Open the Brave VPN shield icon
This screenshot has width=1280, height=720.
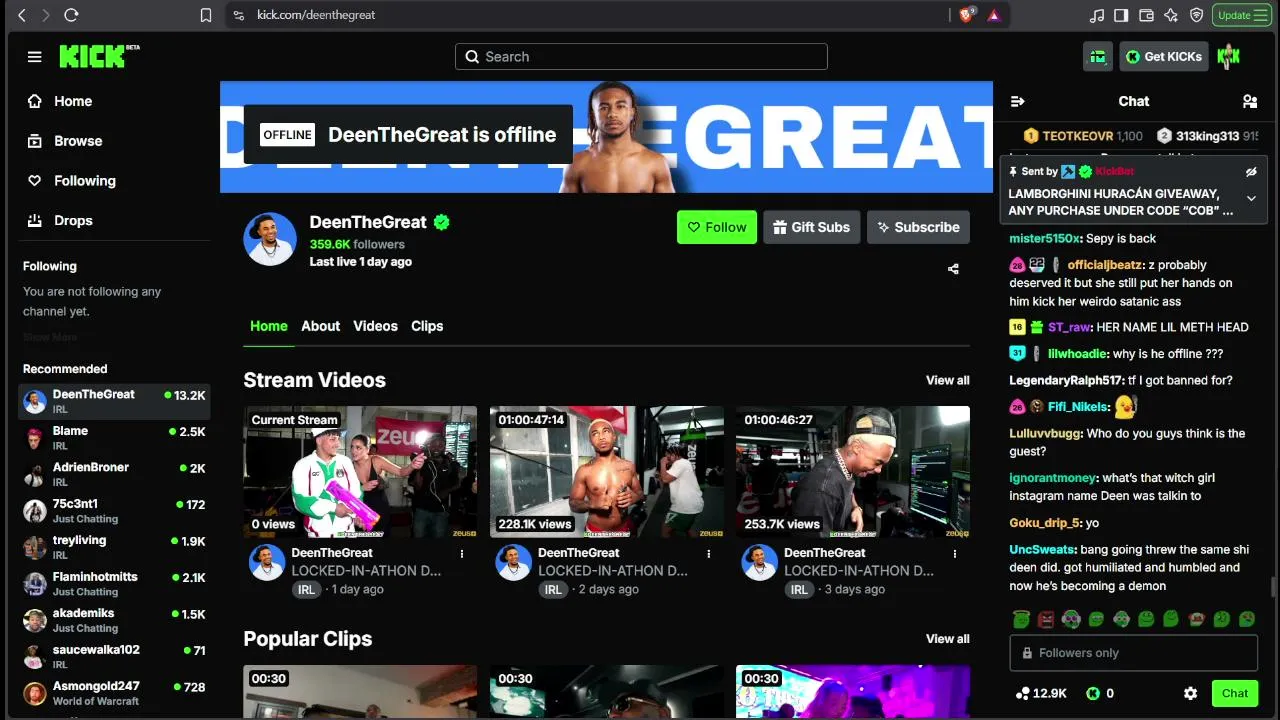pos(1196,15)
